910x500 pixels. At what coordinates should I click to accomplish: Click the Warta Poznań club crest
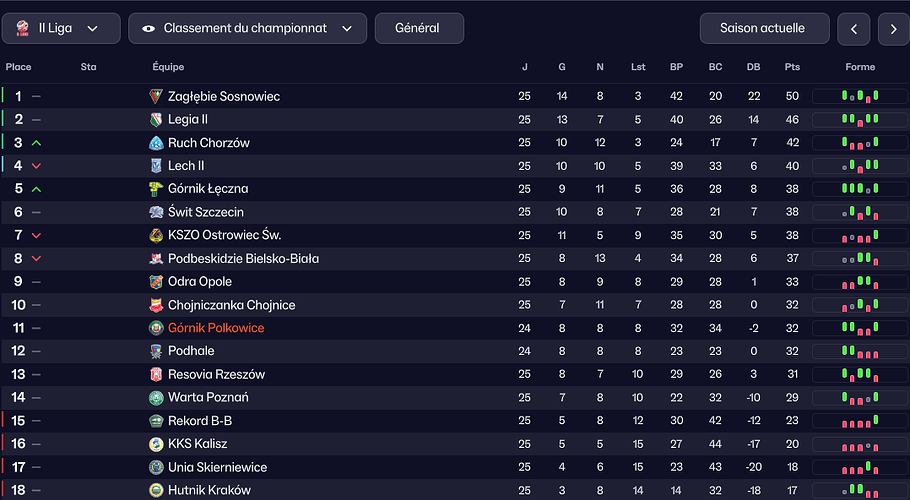coord(156,398)
